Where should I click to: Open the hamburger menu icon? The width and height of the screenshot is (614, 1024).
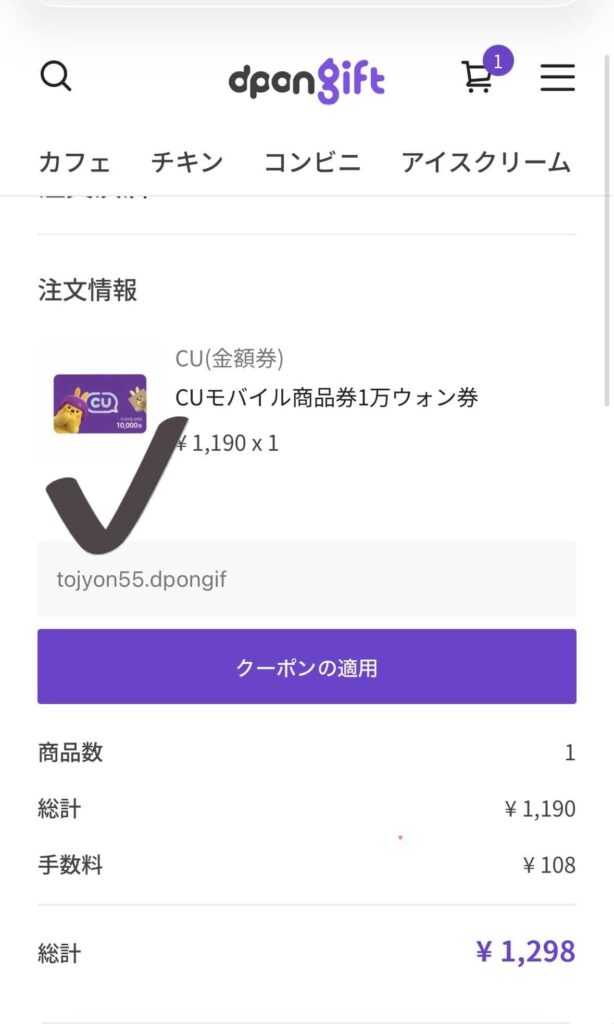(557, 78)
